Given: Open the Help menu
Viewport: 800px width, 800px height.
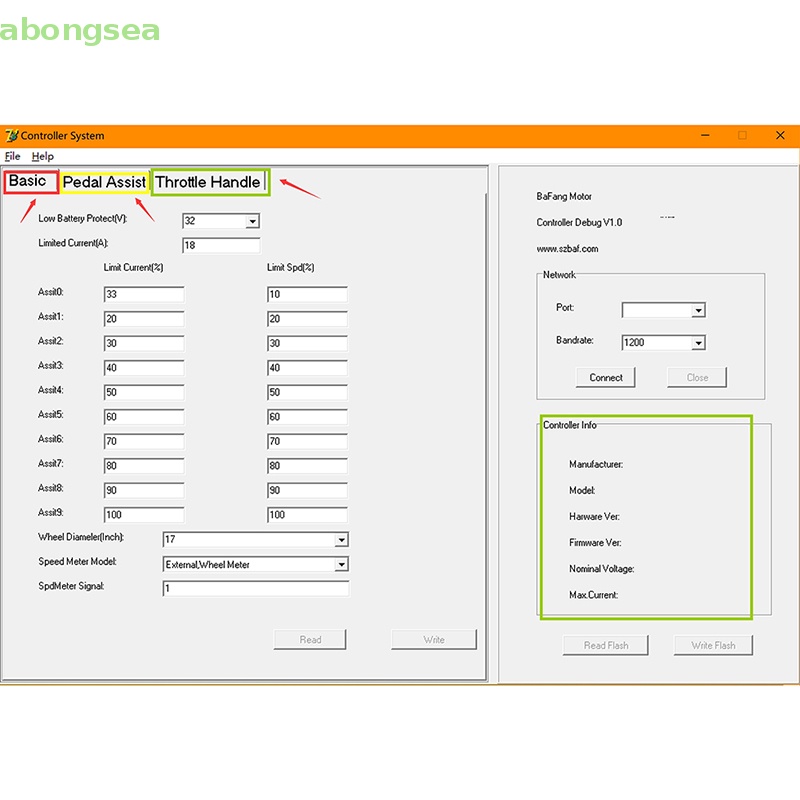Looking at the screenshot, I should coord(42,157).
